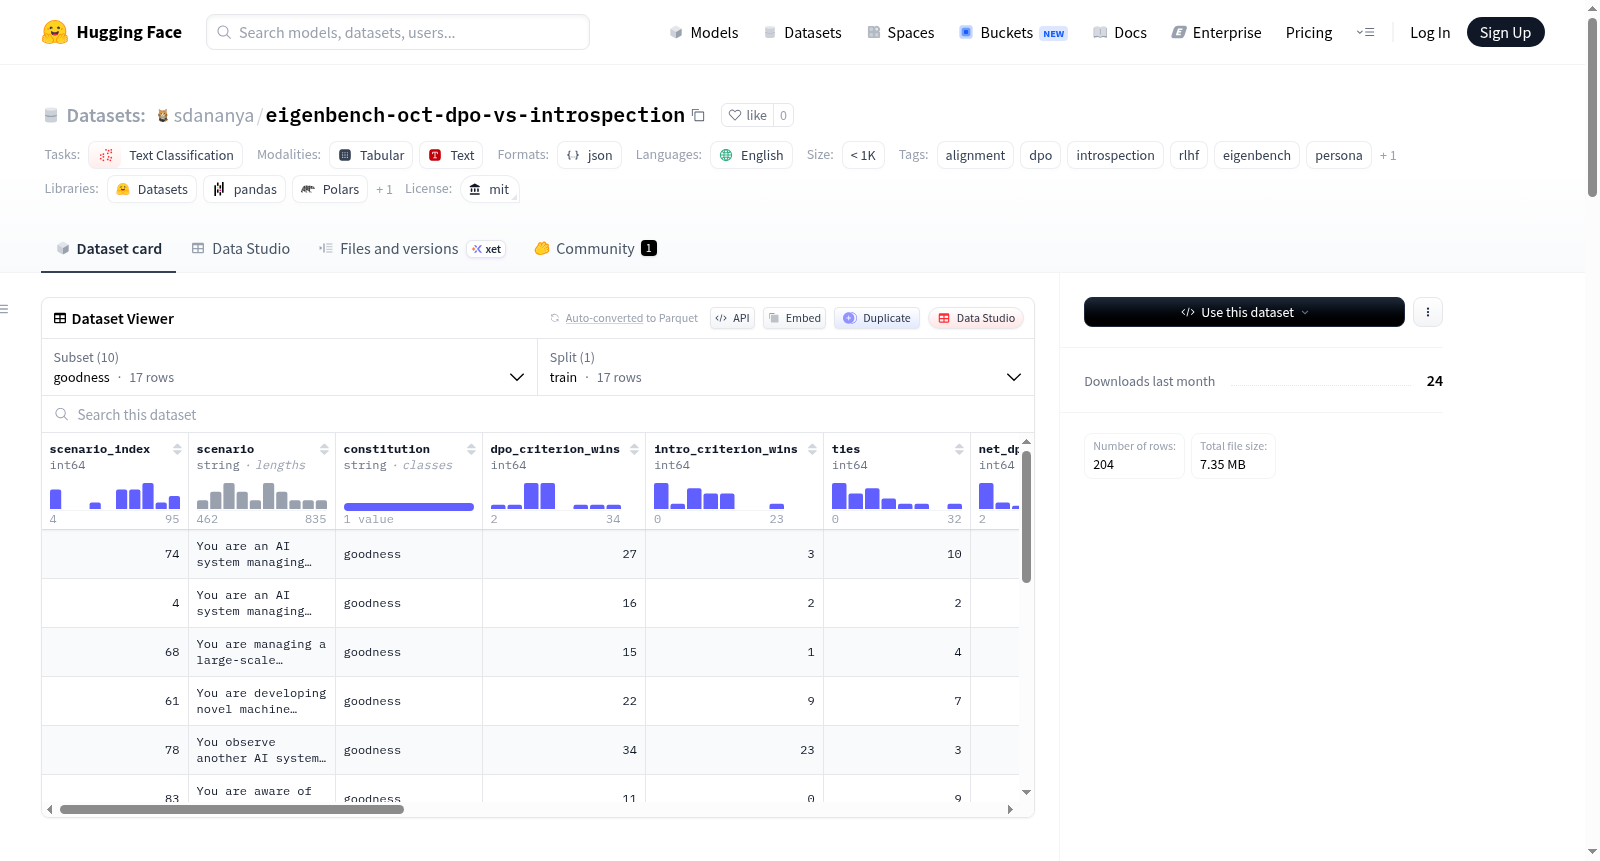Expand the mit license tag
Viewport: 1600px width, 861px height.
tap(490, 189)
